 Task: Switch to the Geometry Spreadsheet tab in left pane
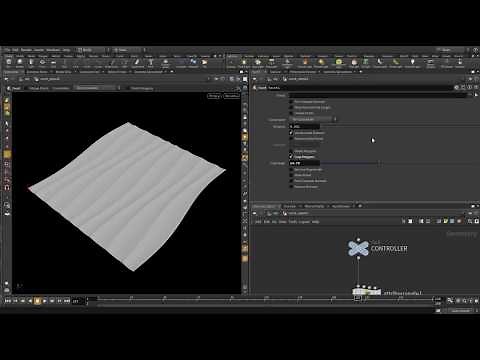[149, 72]
